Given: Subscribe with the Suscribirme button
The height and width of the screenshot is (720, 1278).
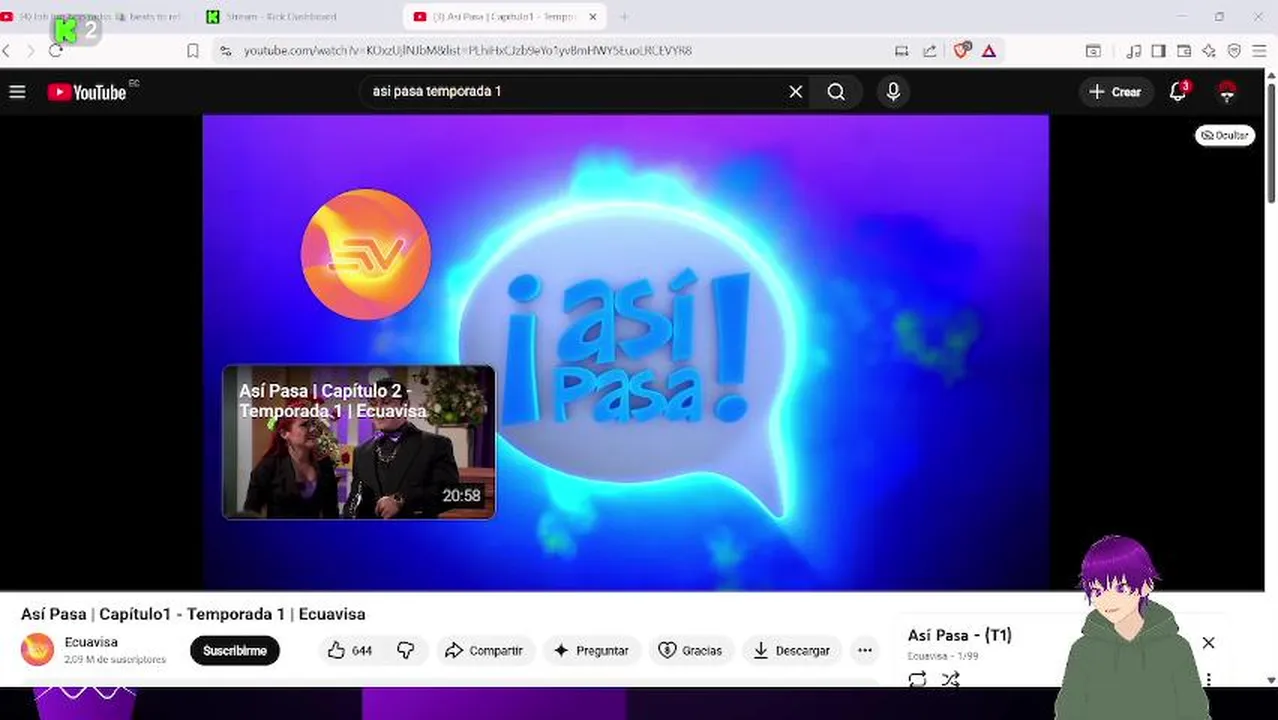Looking at the screenshot, I should 235,651.
